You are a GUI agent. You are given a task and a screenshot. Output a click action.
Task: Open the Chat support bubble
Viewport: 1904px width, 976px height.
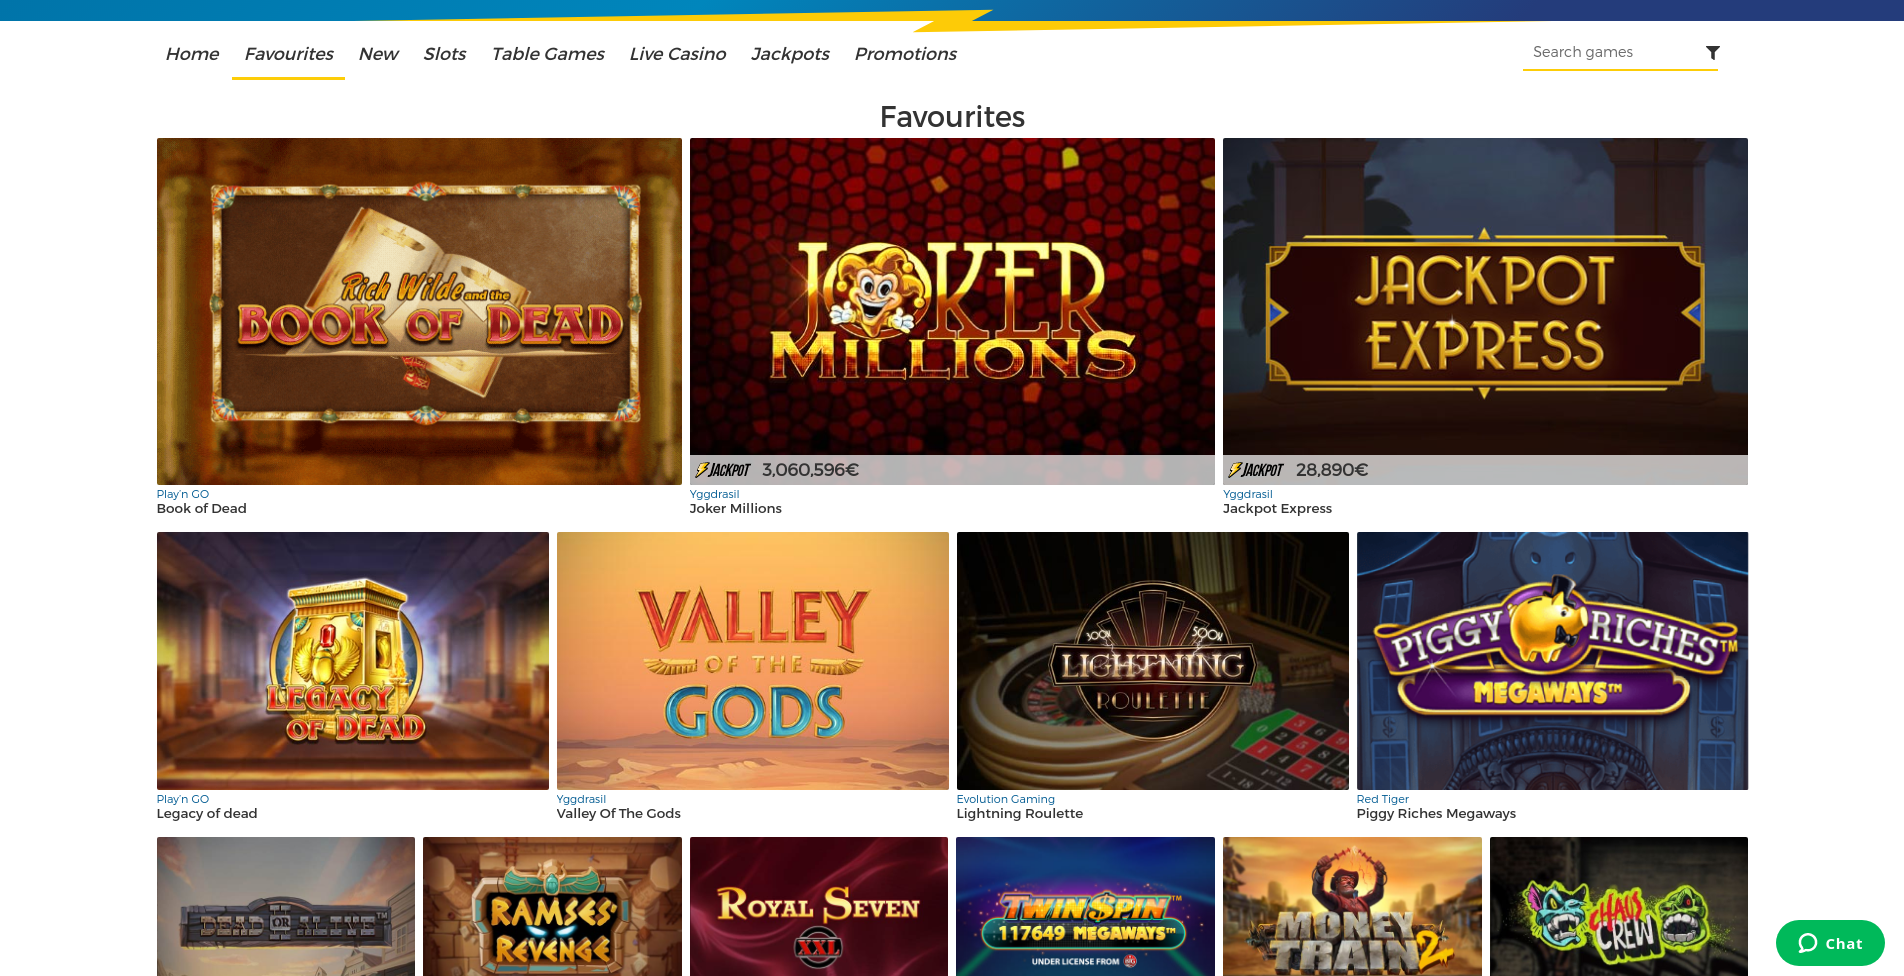point(1830,943)
